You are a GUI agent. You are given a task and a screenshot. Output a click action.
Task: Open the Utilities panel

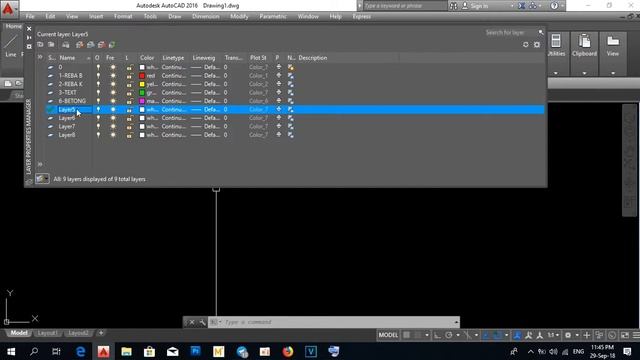(x=556, y=46)
